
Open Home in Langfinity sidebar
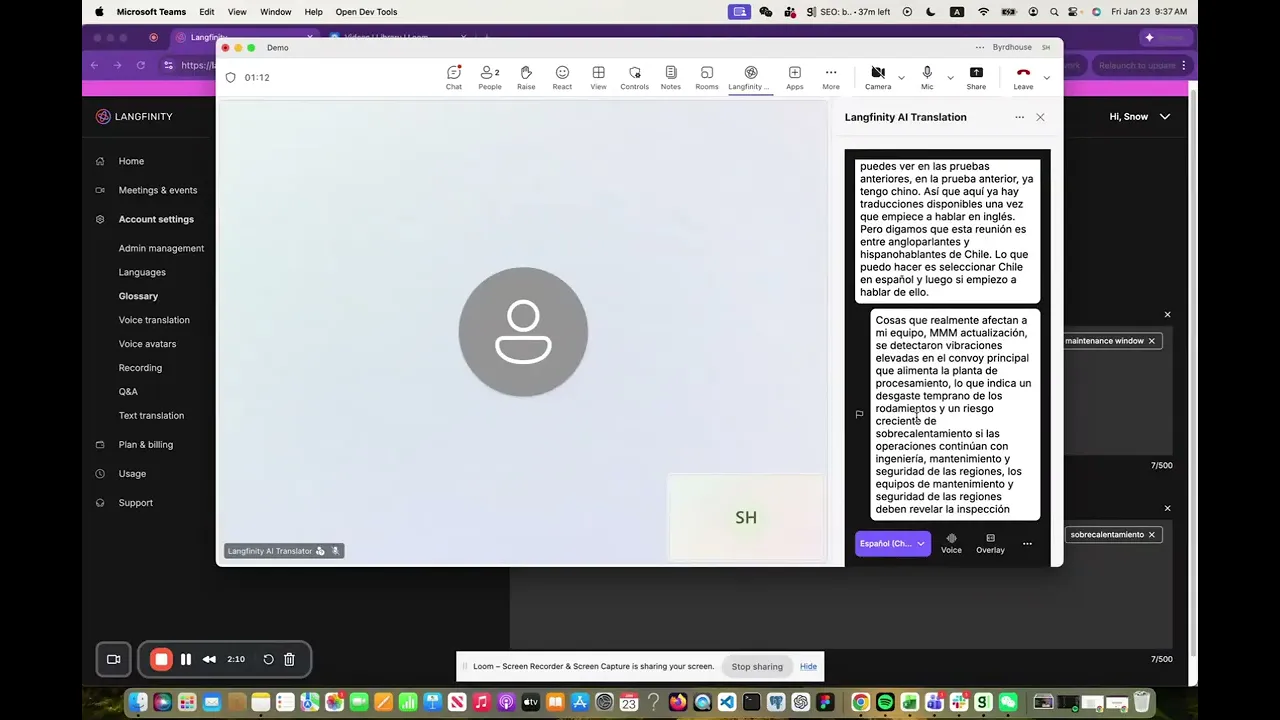tap(131, 161)
